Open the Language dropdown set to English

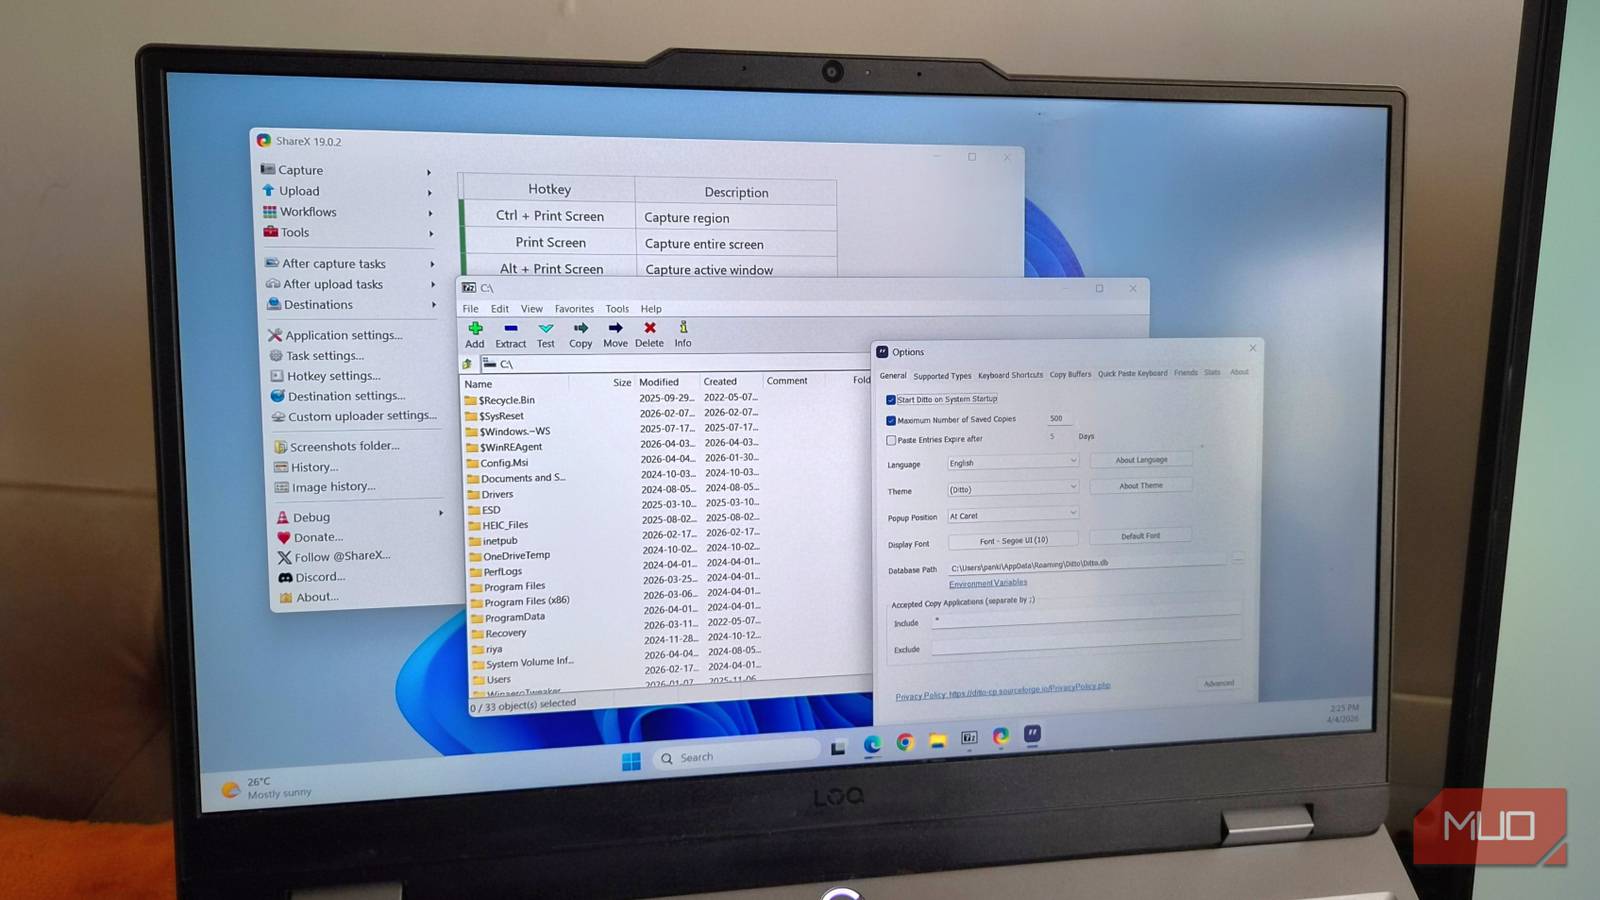(x=1012, y=462)
